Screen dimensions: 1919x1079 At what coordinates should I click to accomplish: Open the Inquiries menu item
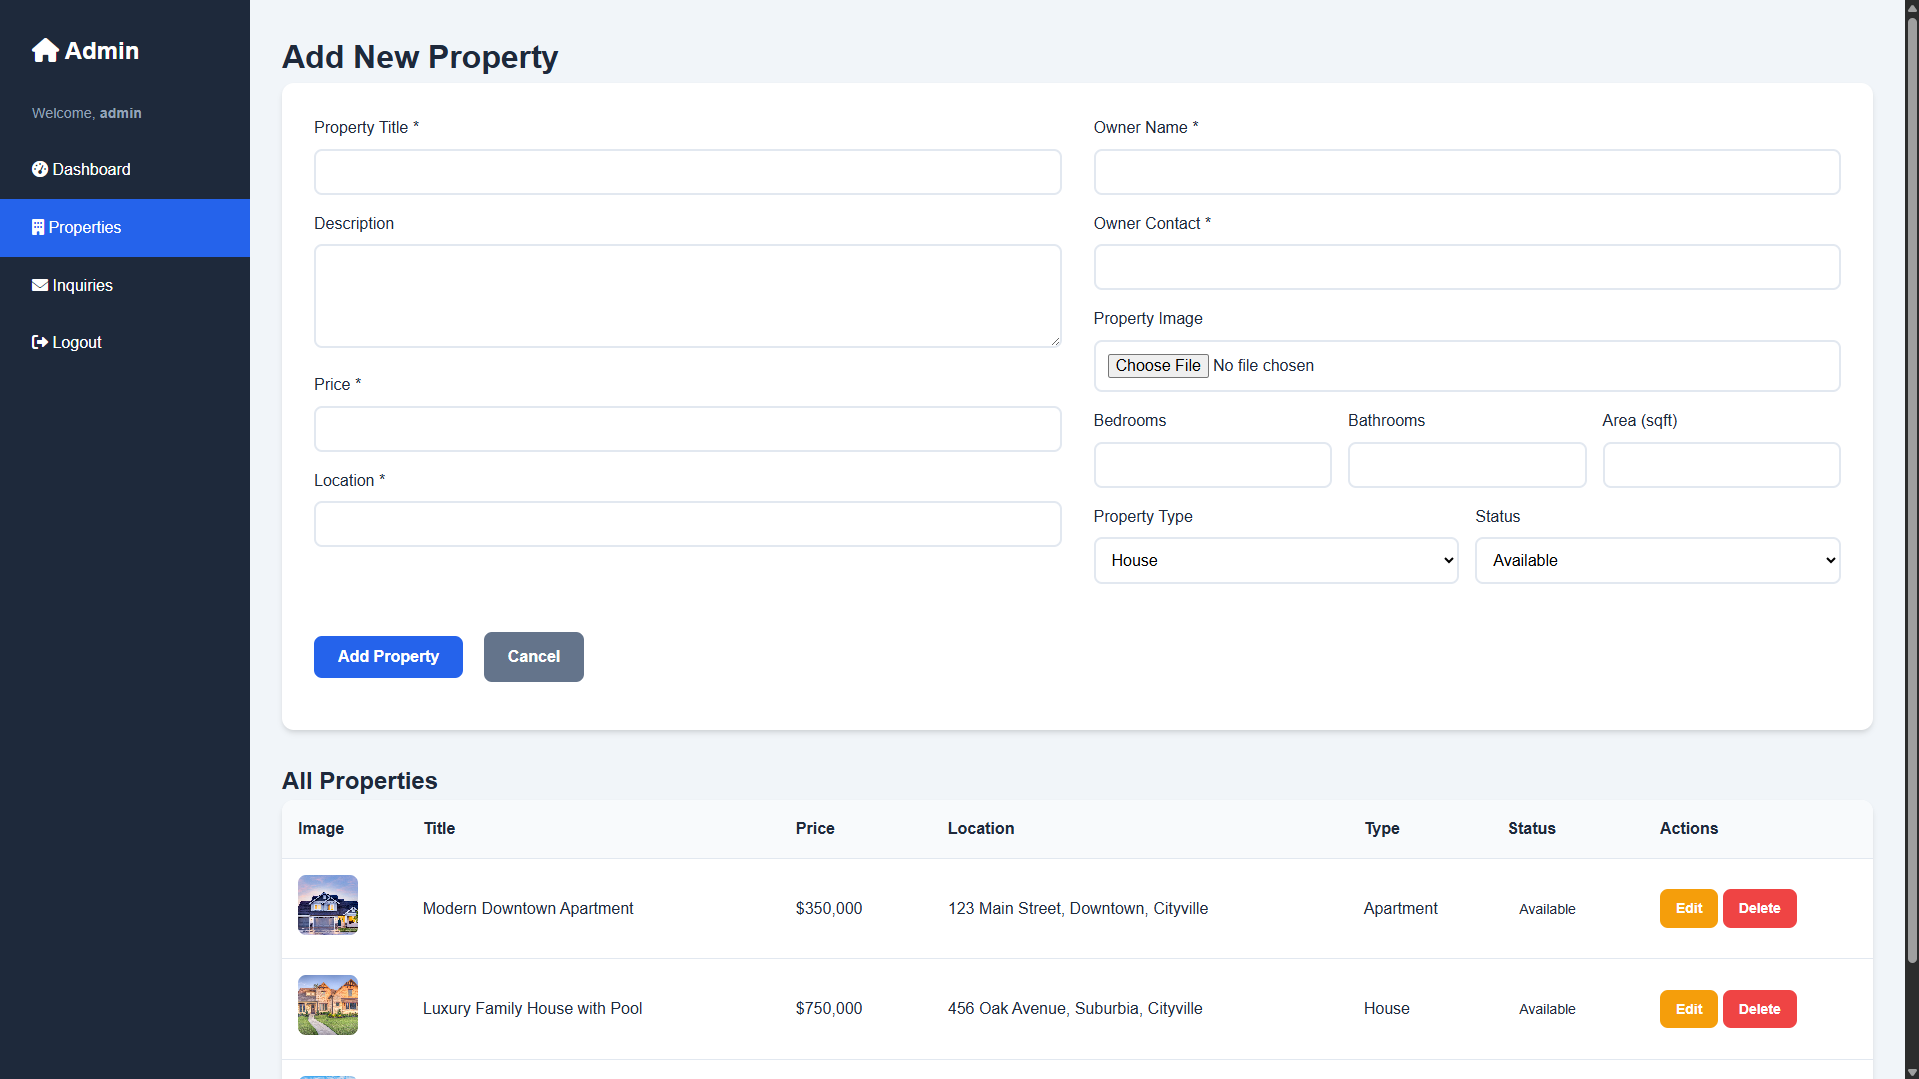[82, 285]
